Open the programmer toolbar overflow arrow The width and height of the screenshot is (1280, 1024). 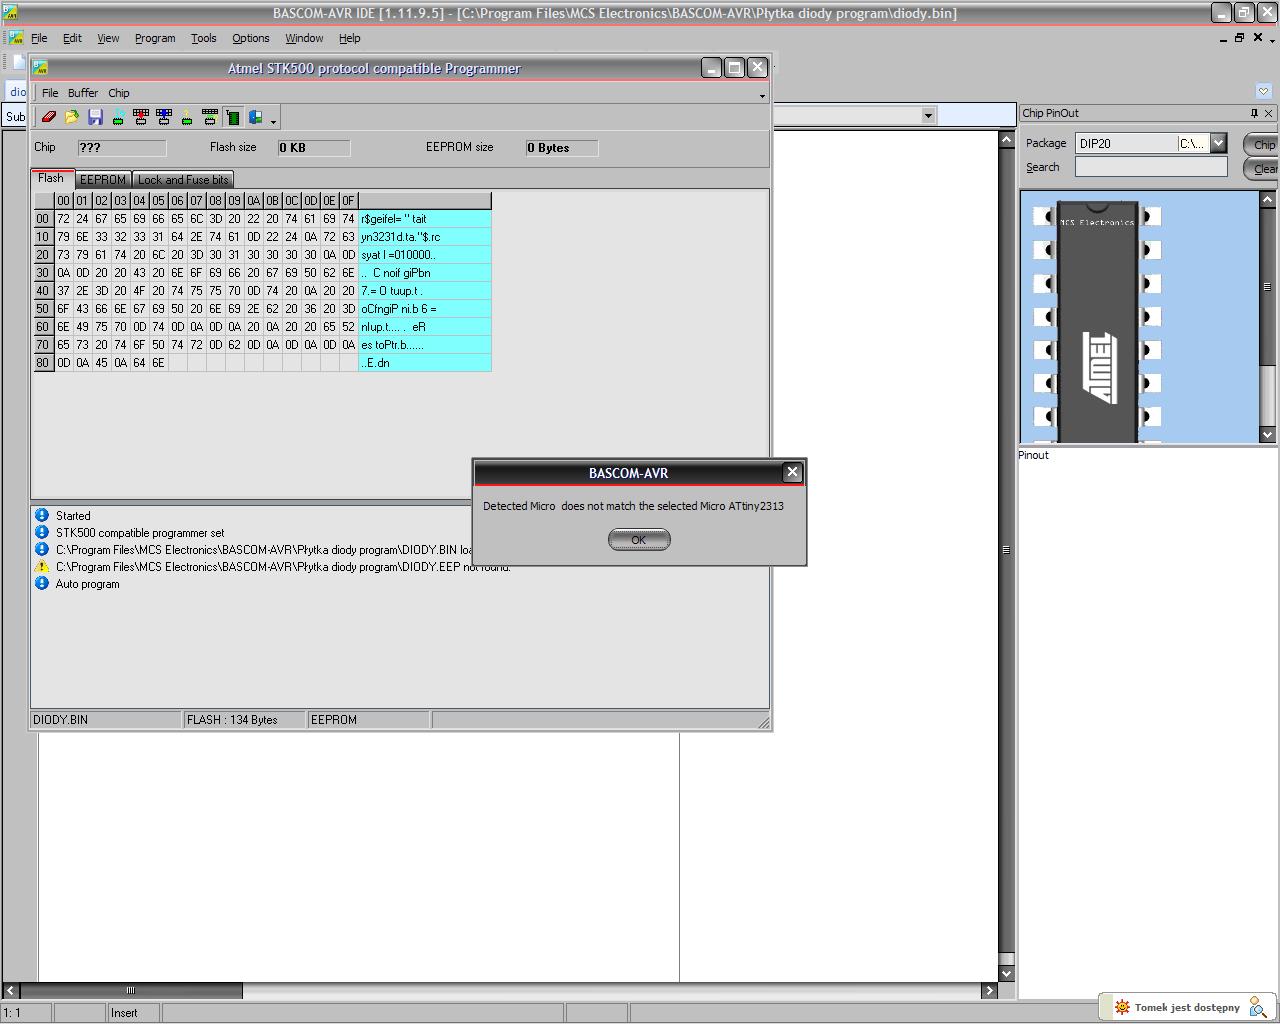[x=273, y=121]
